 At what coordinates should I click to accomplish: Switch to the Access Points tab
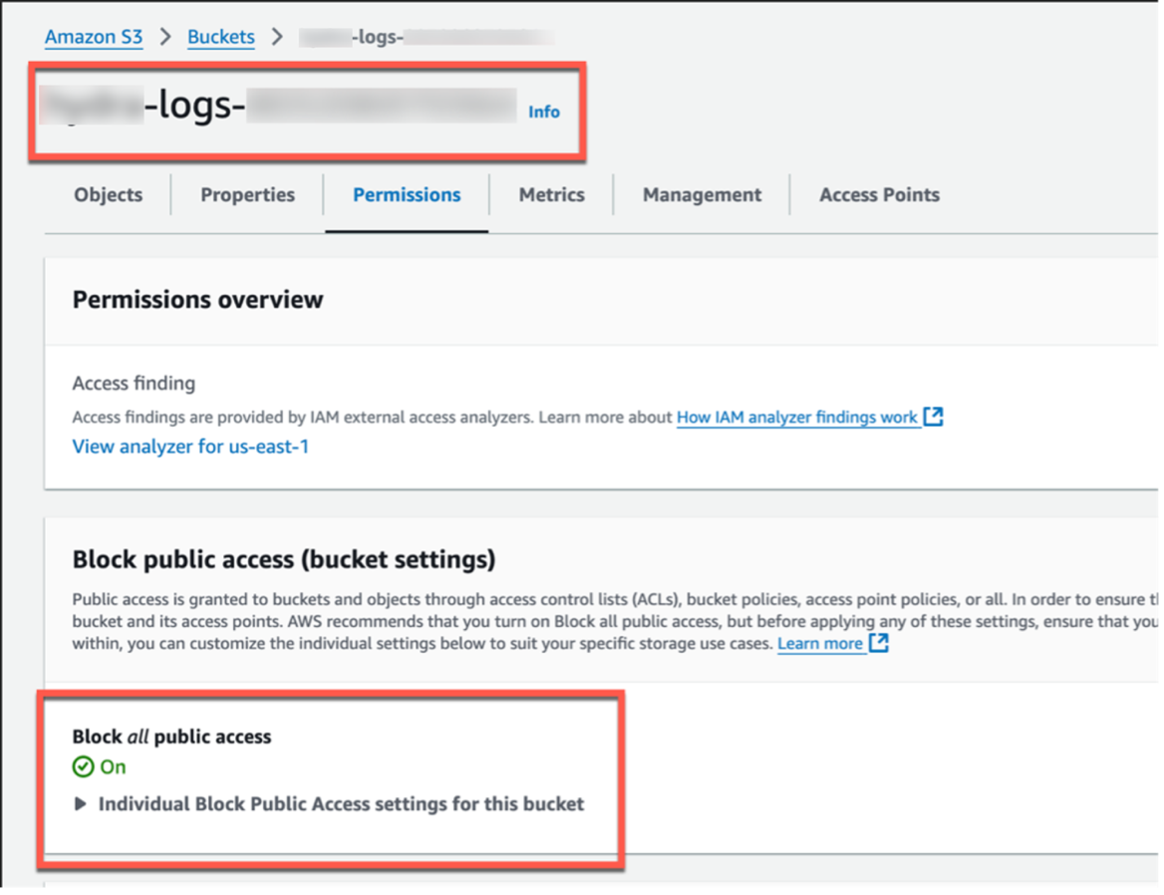click(879, 195)
